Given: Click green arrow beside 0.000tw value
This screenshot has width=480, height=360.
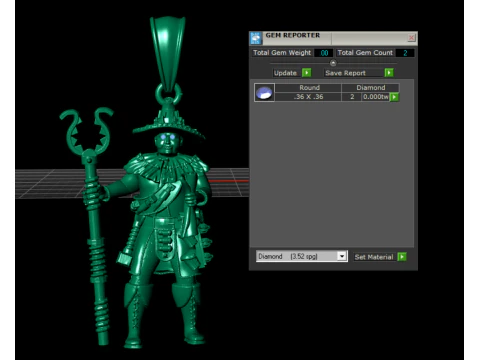Looking at the screenshot, I should 394,97.
